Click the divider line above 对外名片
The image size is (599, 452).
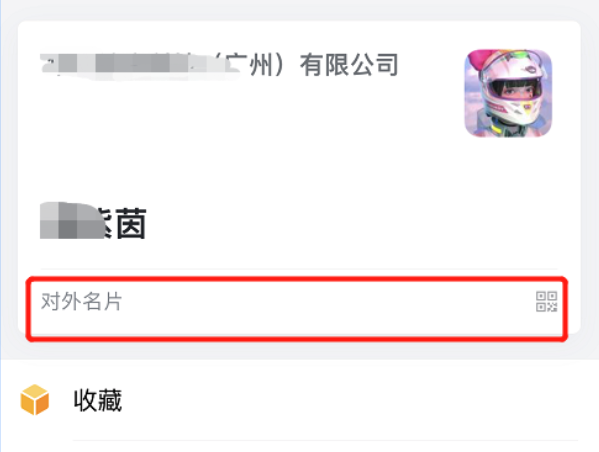click(299, 269)
